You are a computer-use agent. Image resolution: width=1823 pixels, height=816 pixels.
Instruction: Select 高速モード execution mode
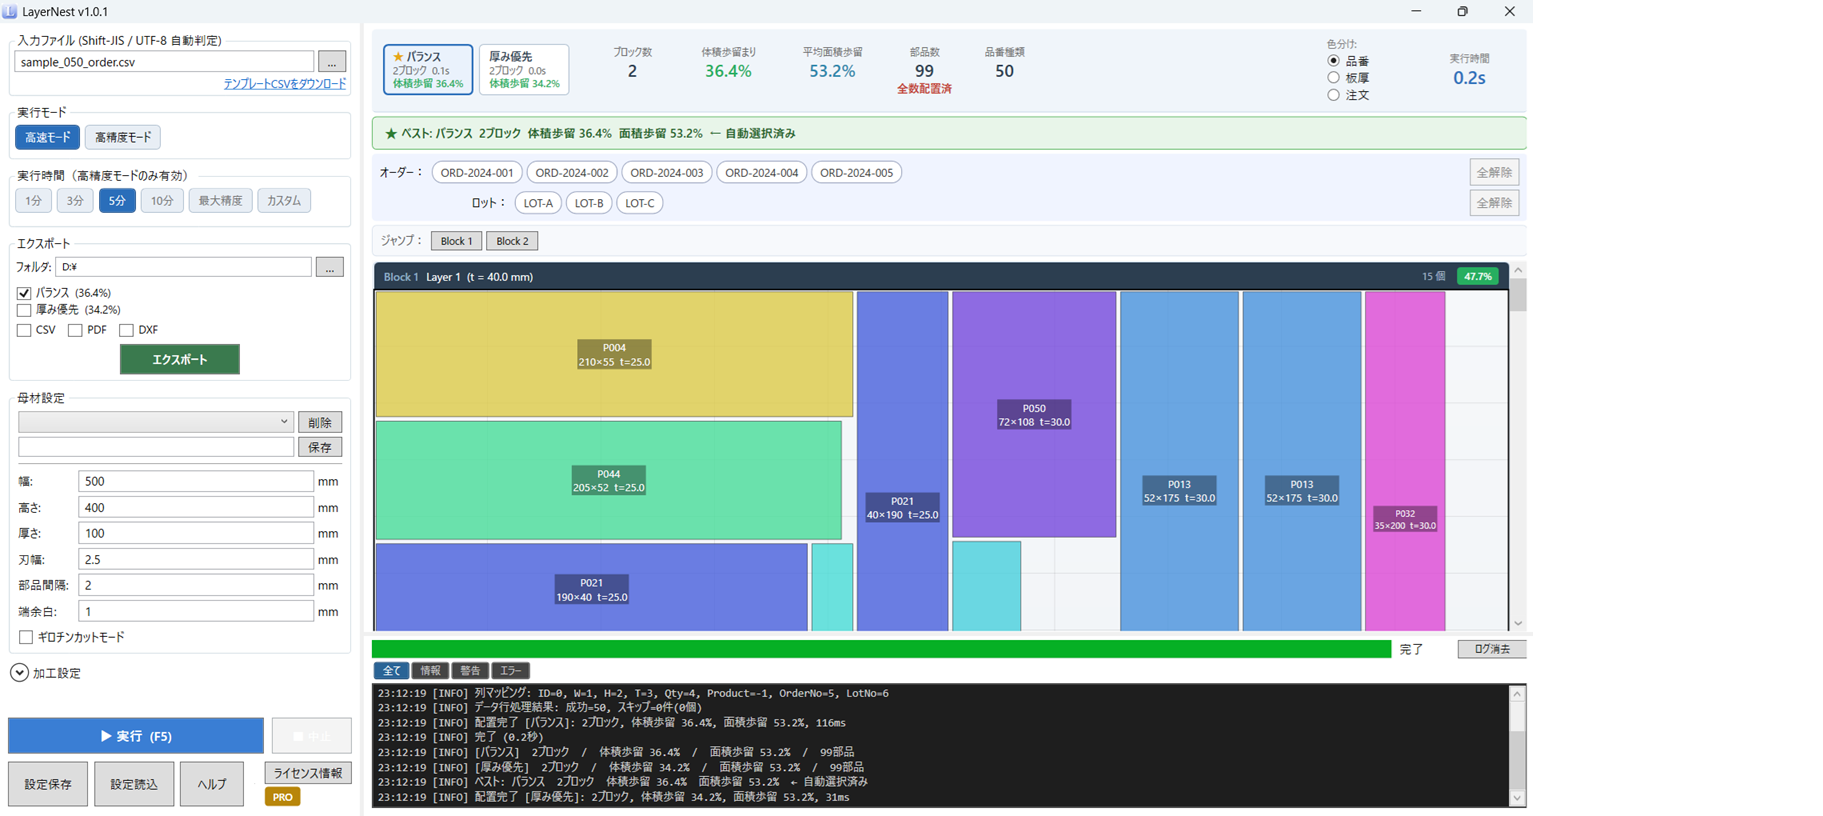(47, 137)
